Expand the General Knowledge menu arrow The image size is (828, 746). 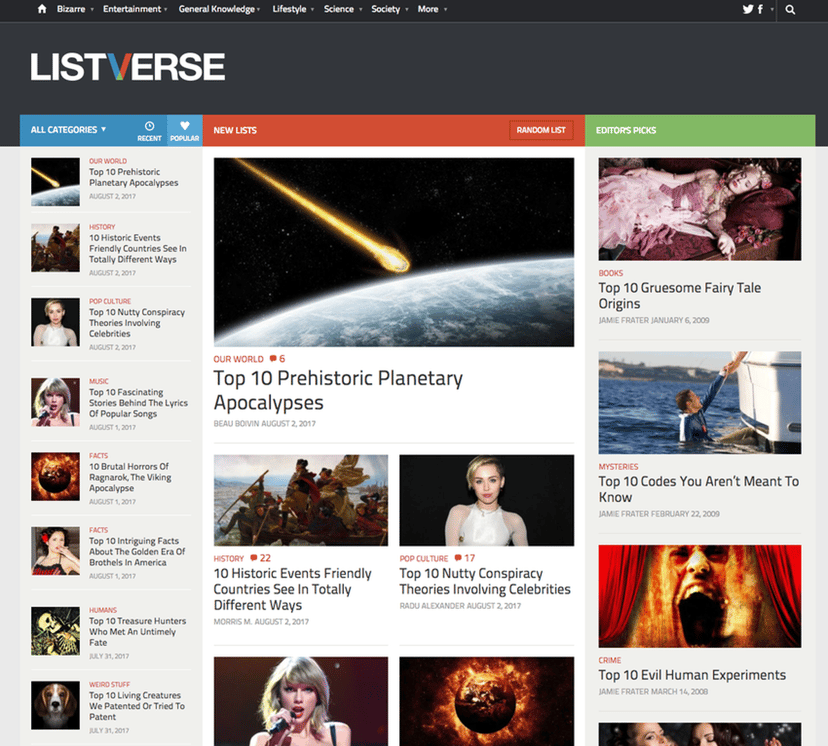(x=258, y=10)
